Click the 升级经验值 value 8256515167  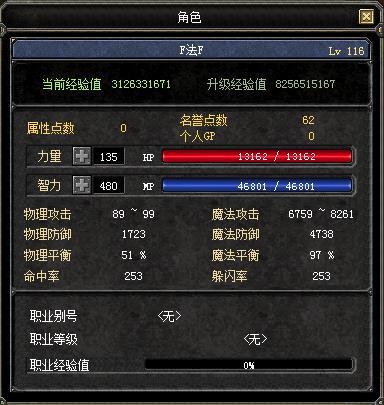305,84
